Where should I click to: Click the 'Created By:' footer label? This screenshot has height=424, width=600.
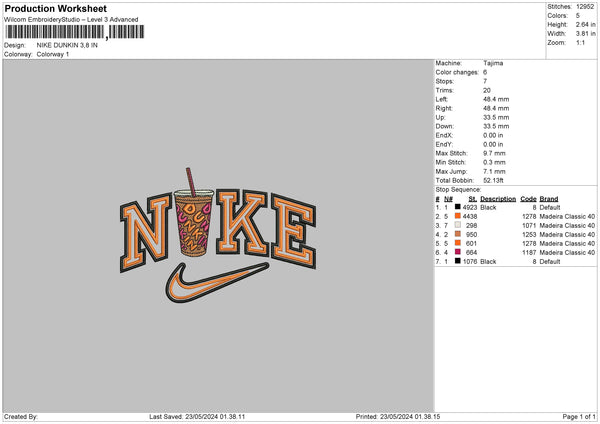pyautogui.click(x=21, y=417)
